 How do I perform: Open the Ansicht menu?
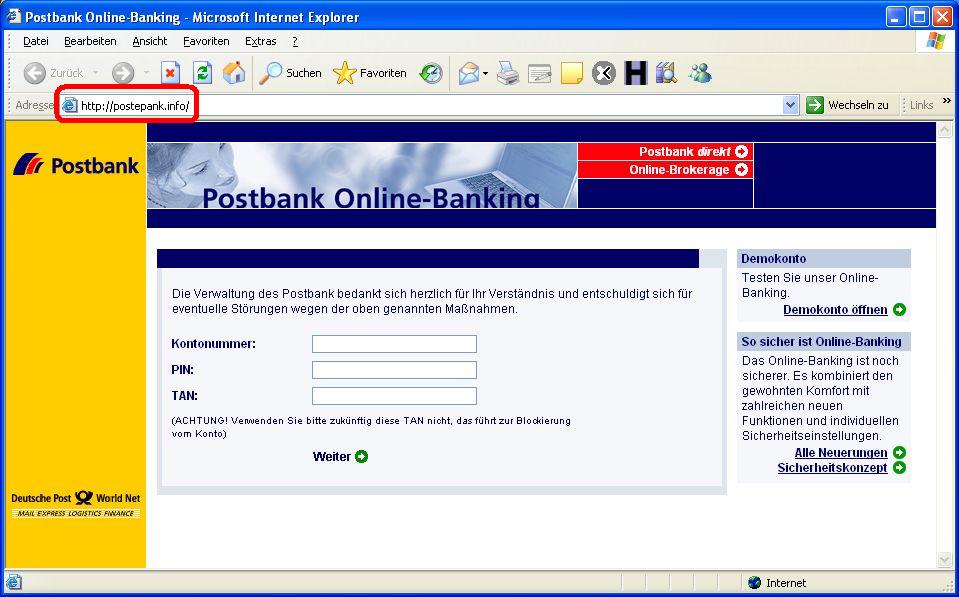click(x=150, y=42)
